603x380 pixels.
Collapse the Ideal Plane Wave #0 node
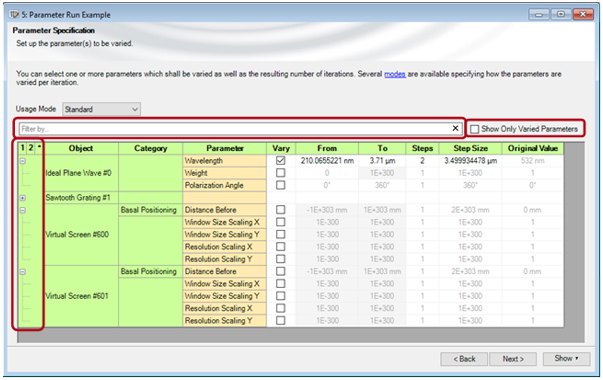point(23,161)
